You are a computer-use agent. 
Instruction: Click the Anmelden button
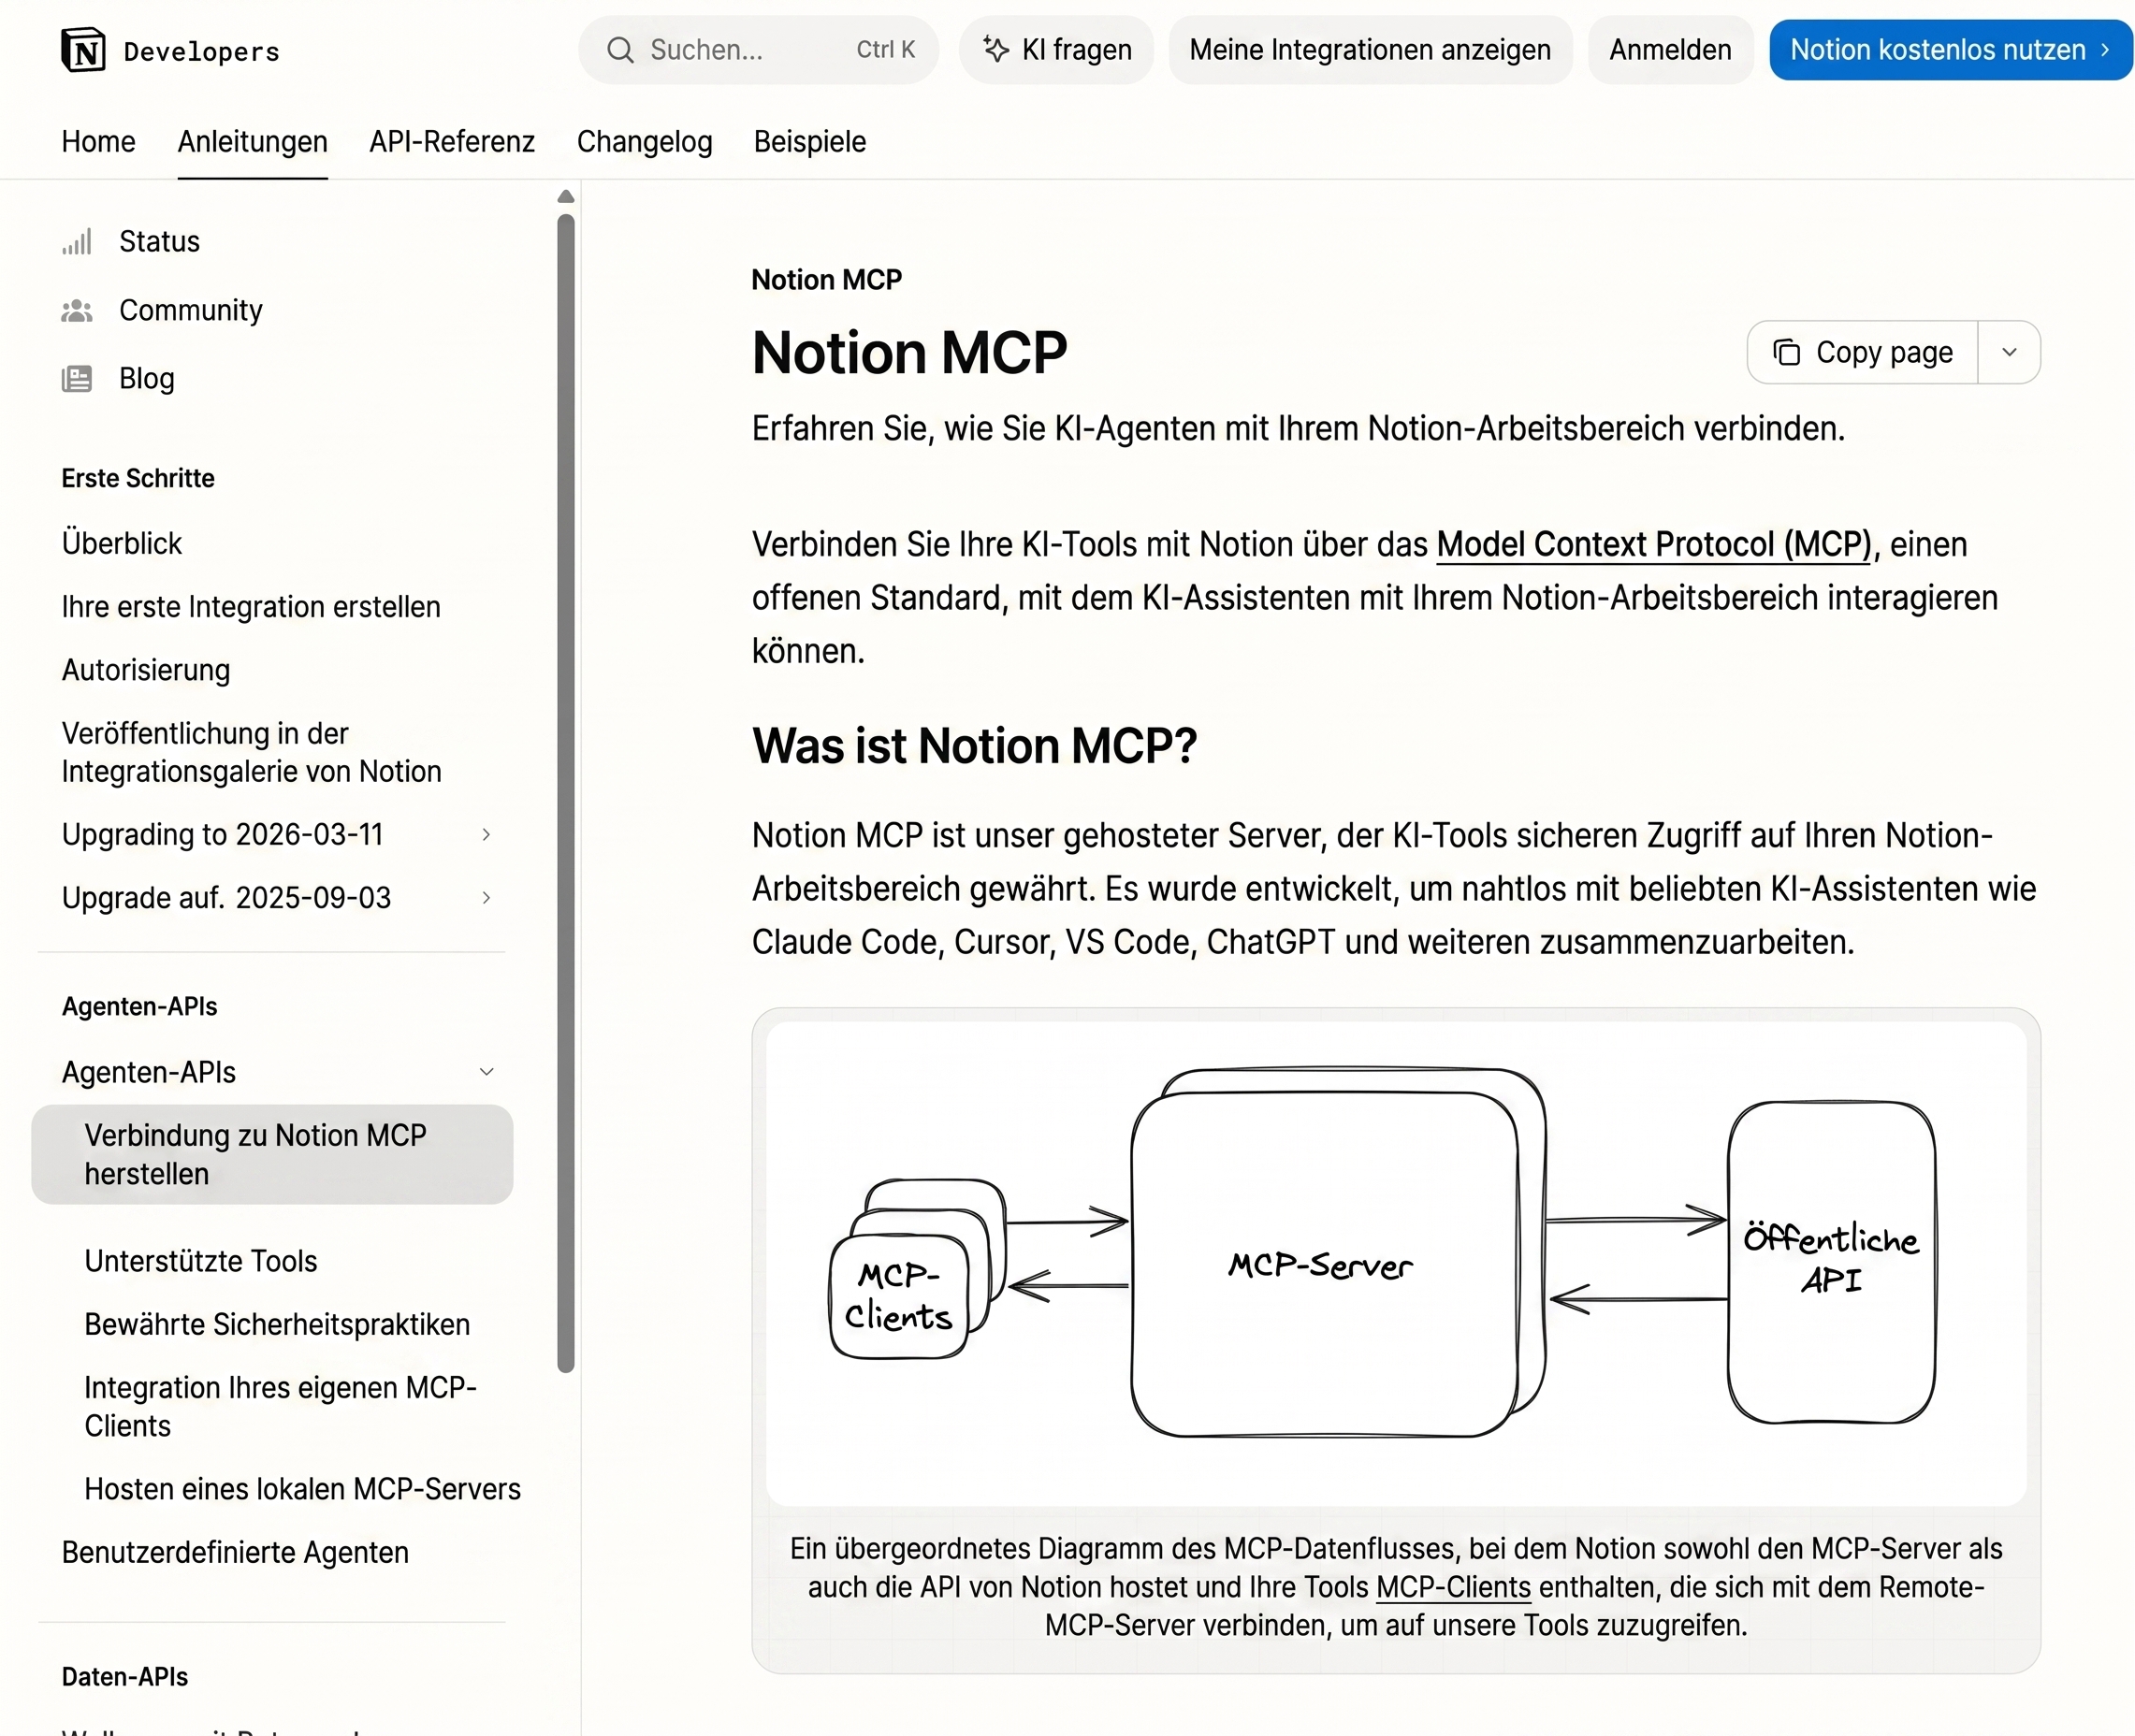[x=1669, y=50]
